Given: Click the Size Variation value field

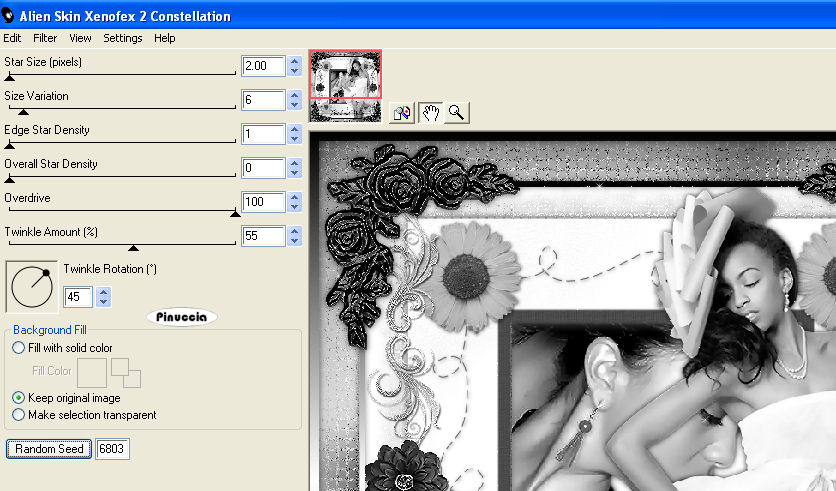Looking at the screenshot, I should 263,100.
